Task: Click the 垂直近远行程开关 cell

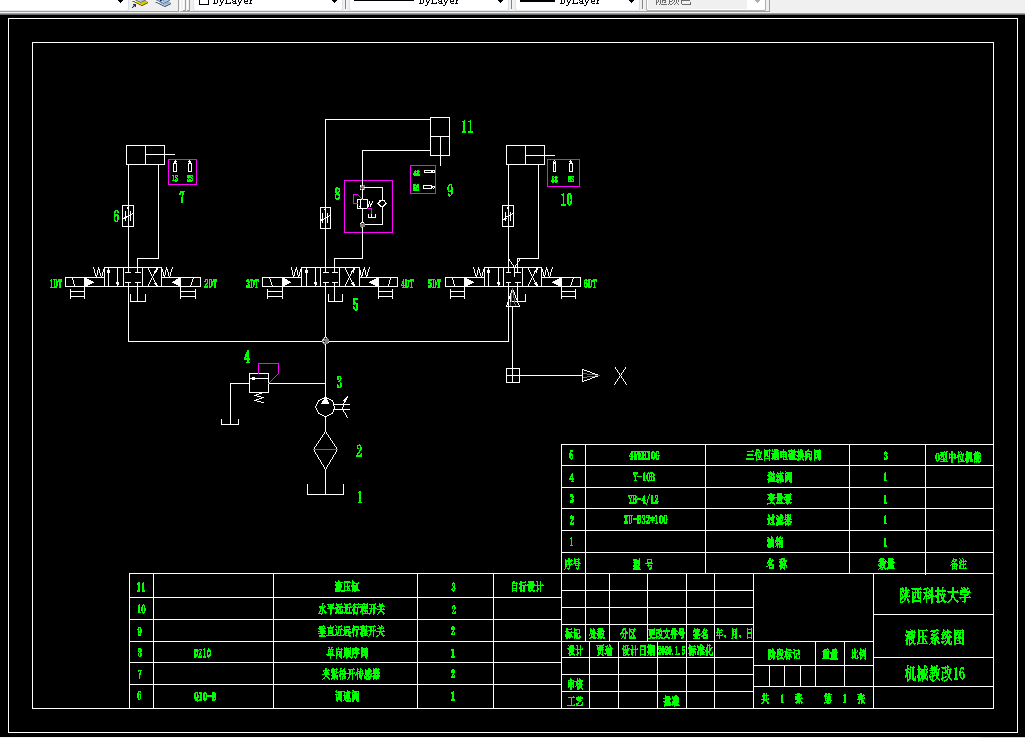Action: (x=345, y=631)
